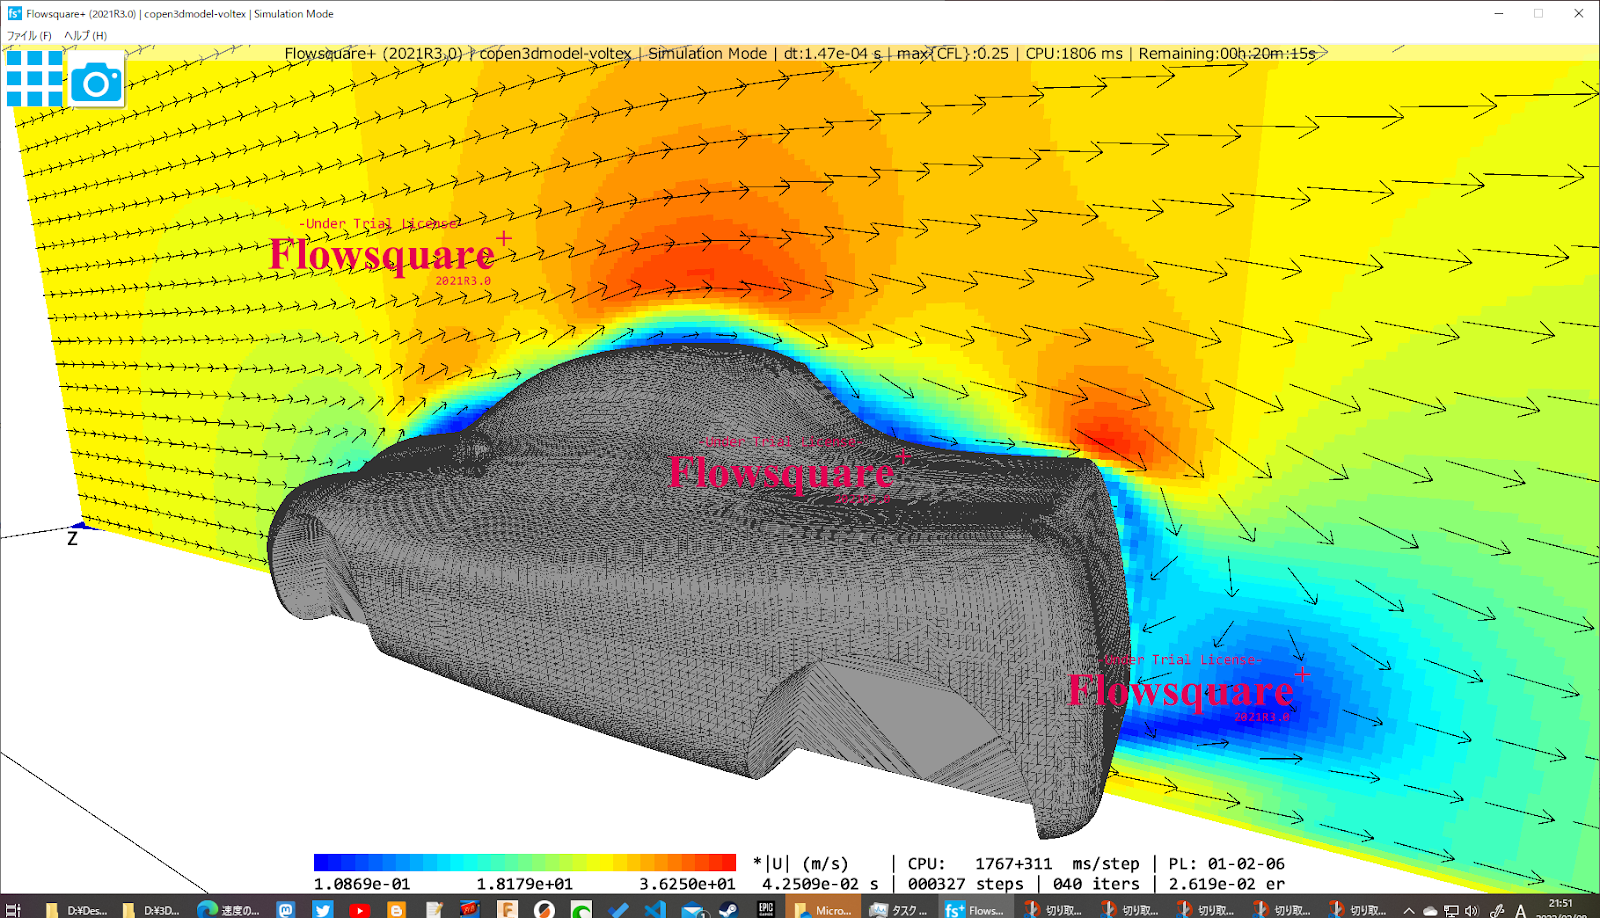Click the 000327 steps counter
The width and height of the screenshot is (1600, 918).
tap(965, 884)
